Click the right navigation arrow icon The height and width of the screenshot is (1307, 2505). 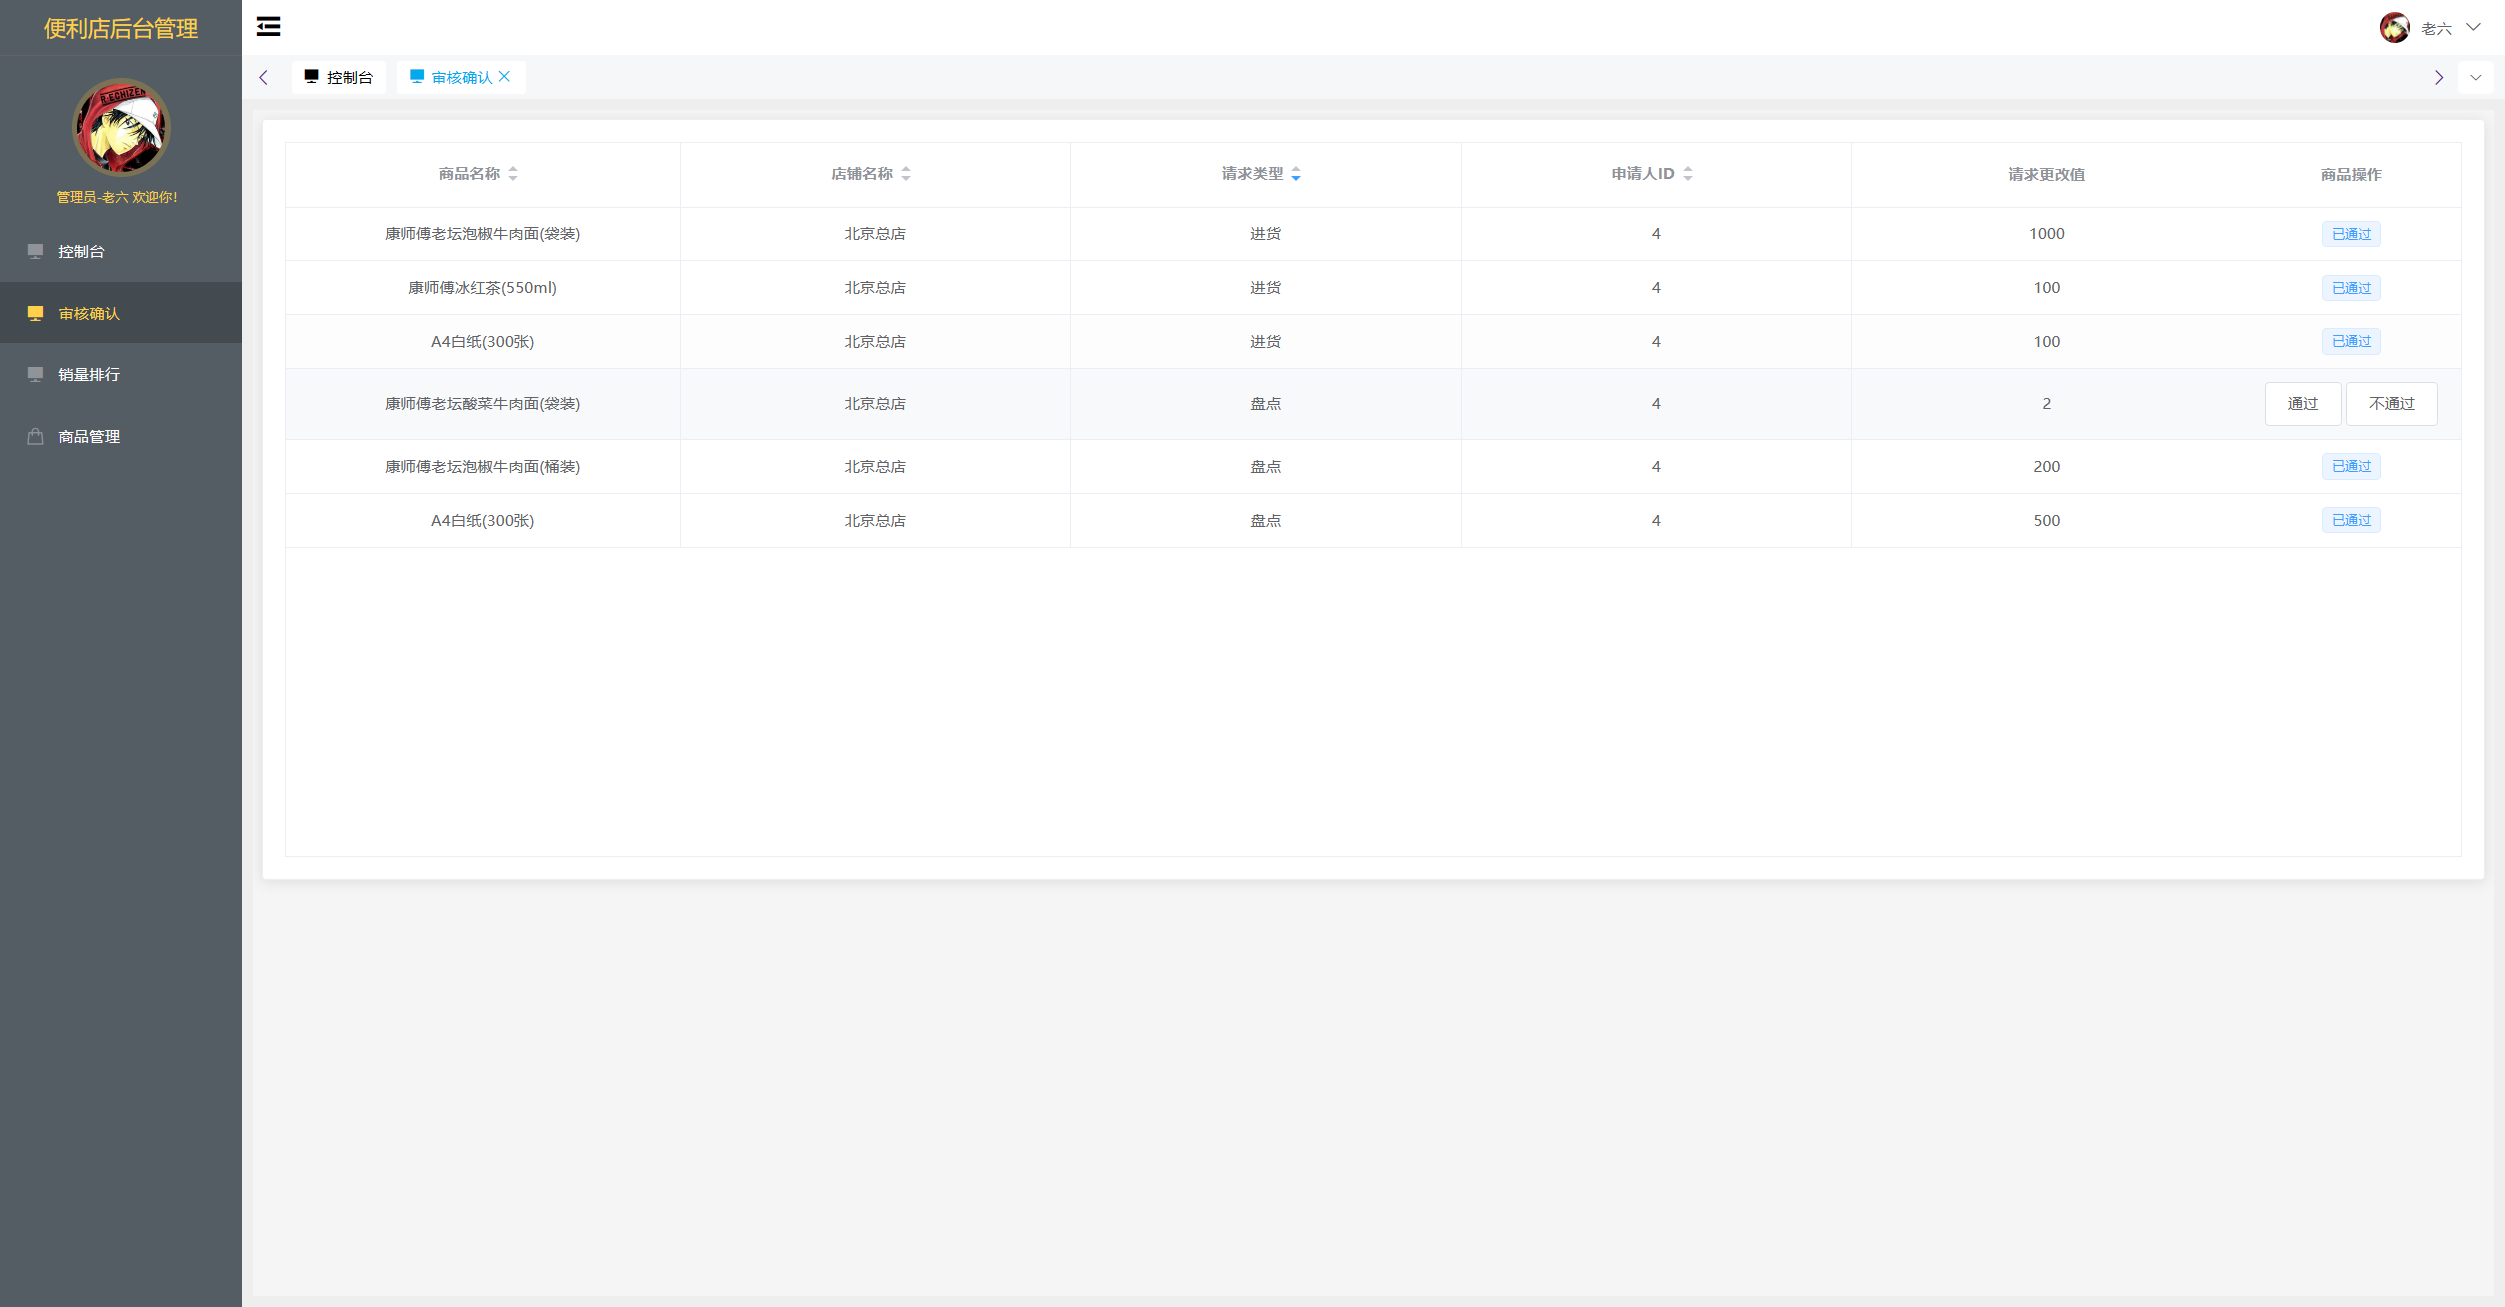[2439, 78]
